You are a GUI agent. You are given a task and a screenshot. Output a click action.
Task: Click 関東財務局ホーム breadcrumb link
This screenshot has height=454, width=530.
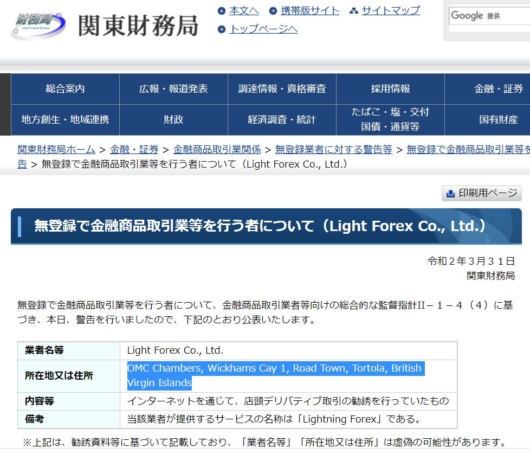(x=56, y=149)
